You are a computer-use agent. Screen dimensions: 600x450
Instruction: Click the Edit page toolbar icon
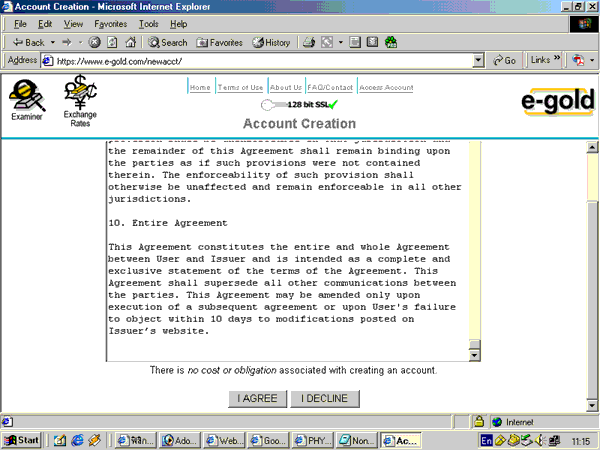pyautogui.click(x=355, y=42)
